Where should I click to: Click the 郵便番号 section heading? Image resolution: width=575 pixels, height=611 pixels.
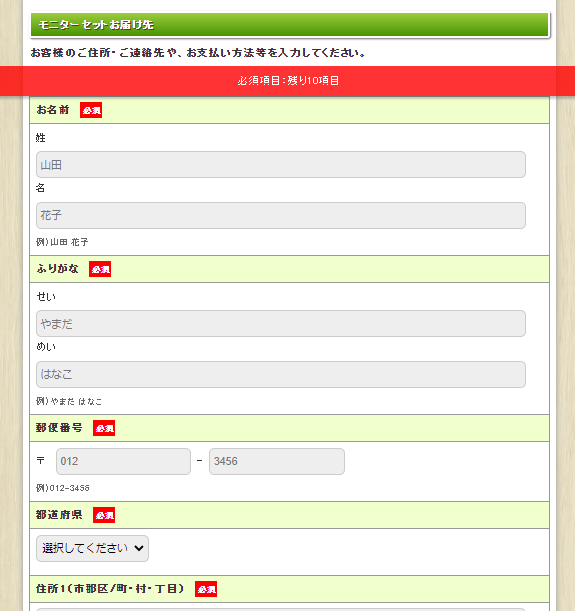59,428
